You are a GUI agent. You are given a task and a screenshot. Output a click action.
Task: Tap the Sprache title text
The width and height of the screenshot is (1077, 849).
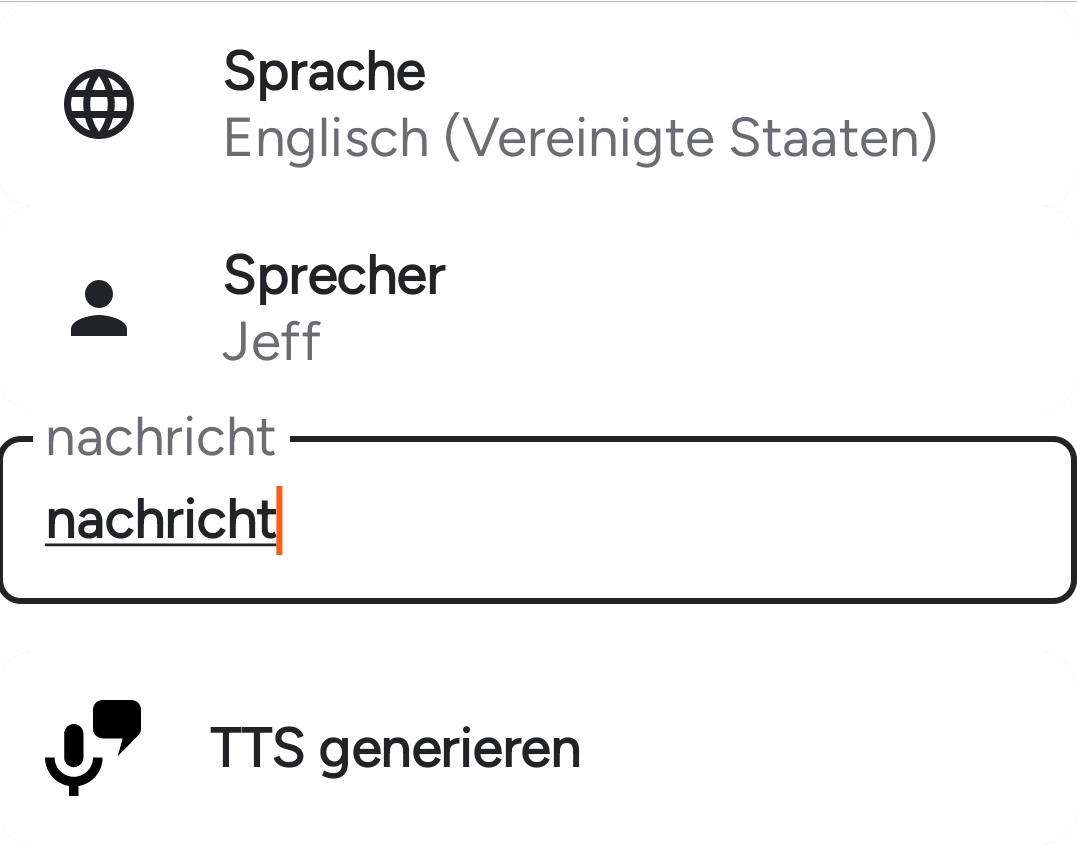[324, 72]
